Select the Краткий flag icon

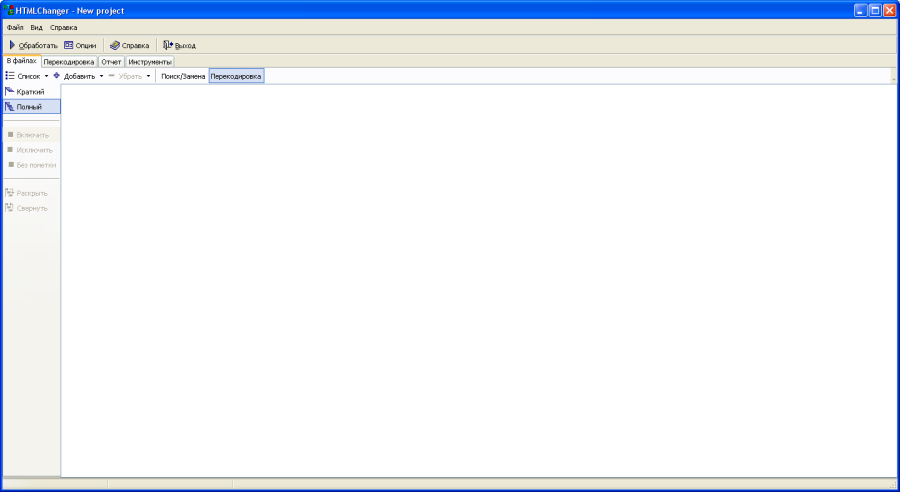tap(9, 91)
